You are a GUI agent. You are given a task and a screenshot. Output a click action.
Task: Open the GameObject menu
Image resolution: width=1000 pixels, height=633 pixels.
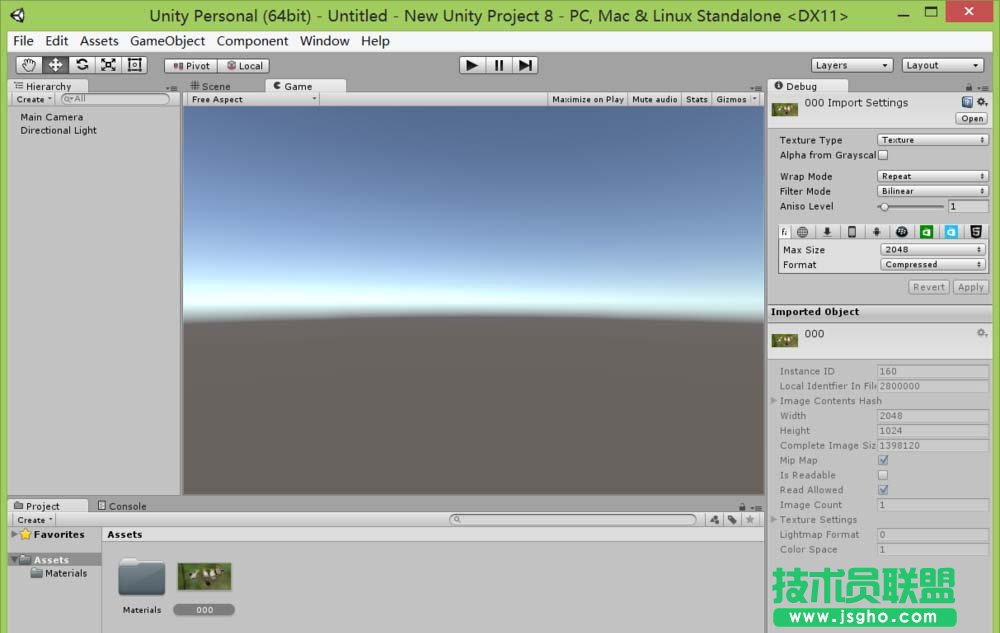coord(167,41)
